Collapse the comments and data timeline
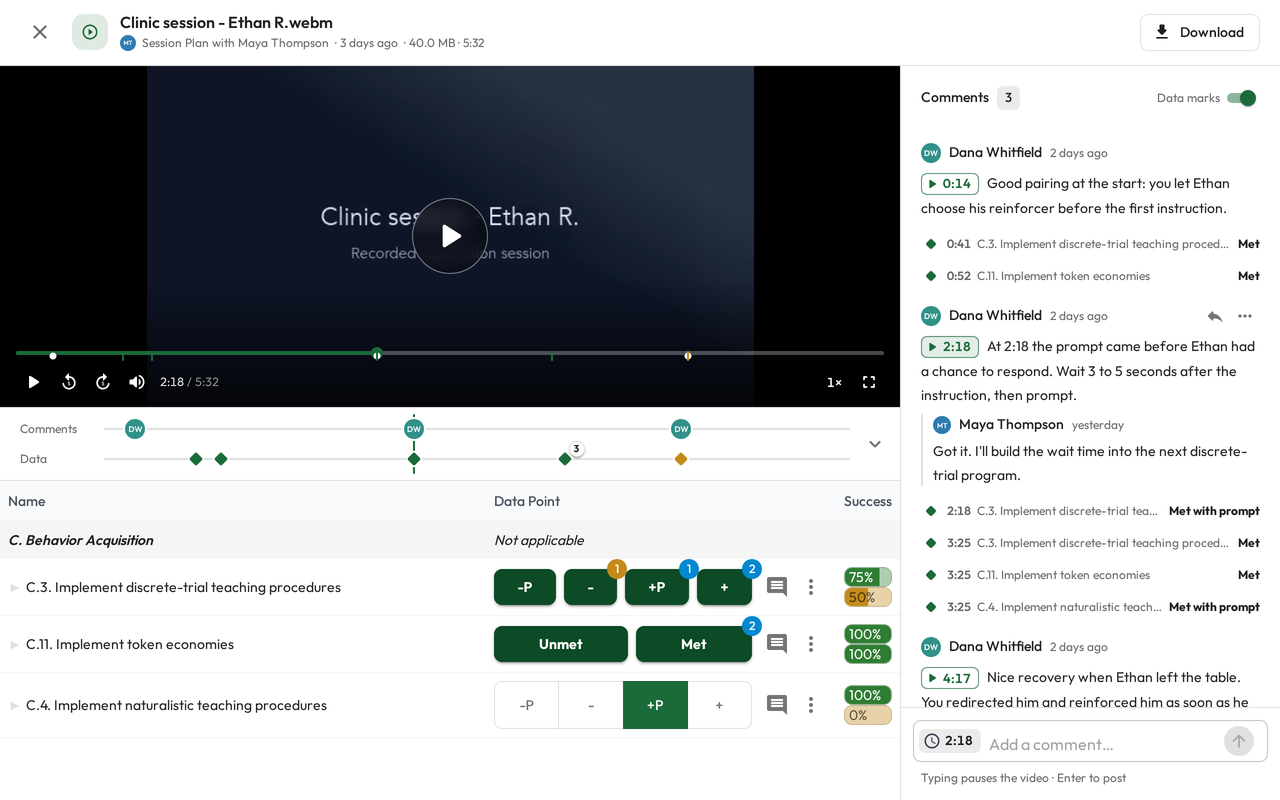The width and height of the screenshot is (1280, 800). point(875,444)
